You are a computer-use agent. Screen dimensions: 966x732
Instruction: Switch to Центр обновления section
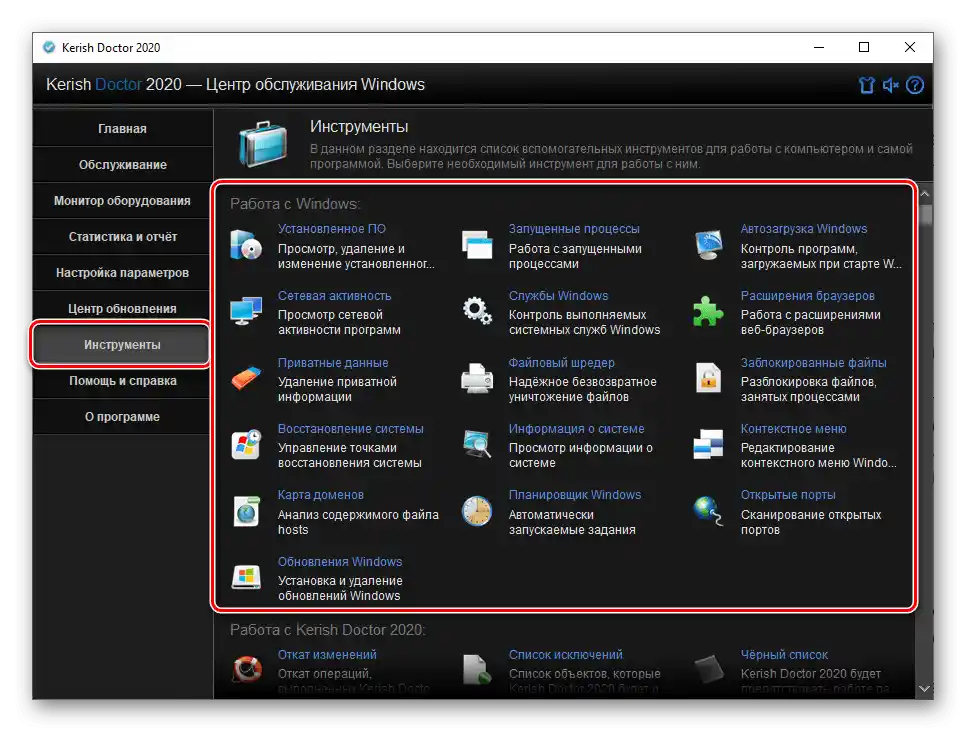tap(122, 309)
